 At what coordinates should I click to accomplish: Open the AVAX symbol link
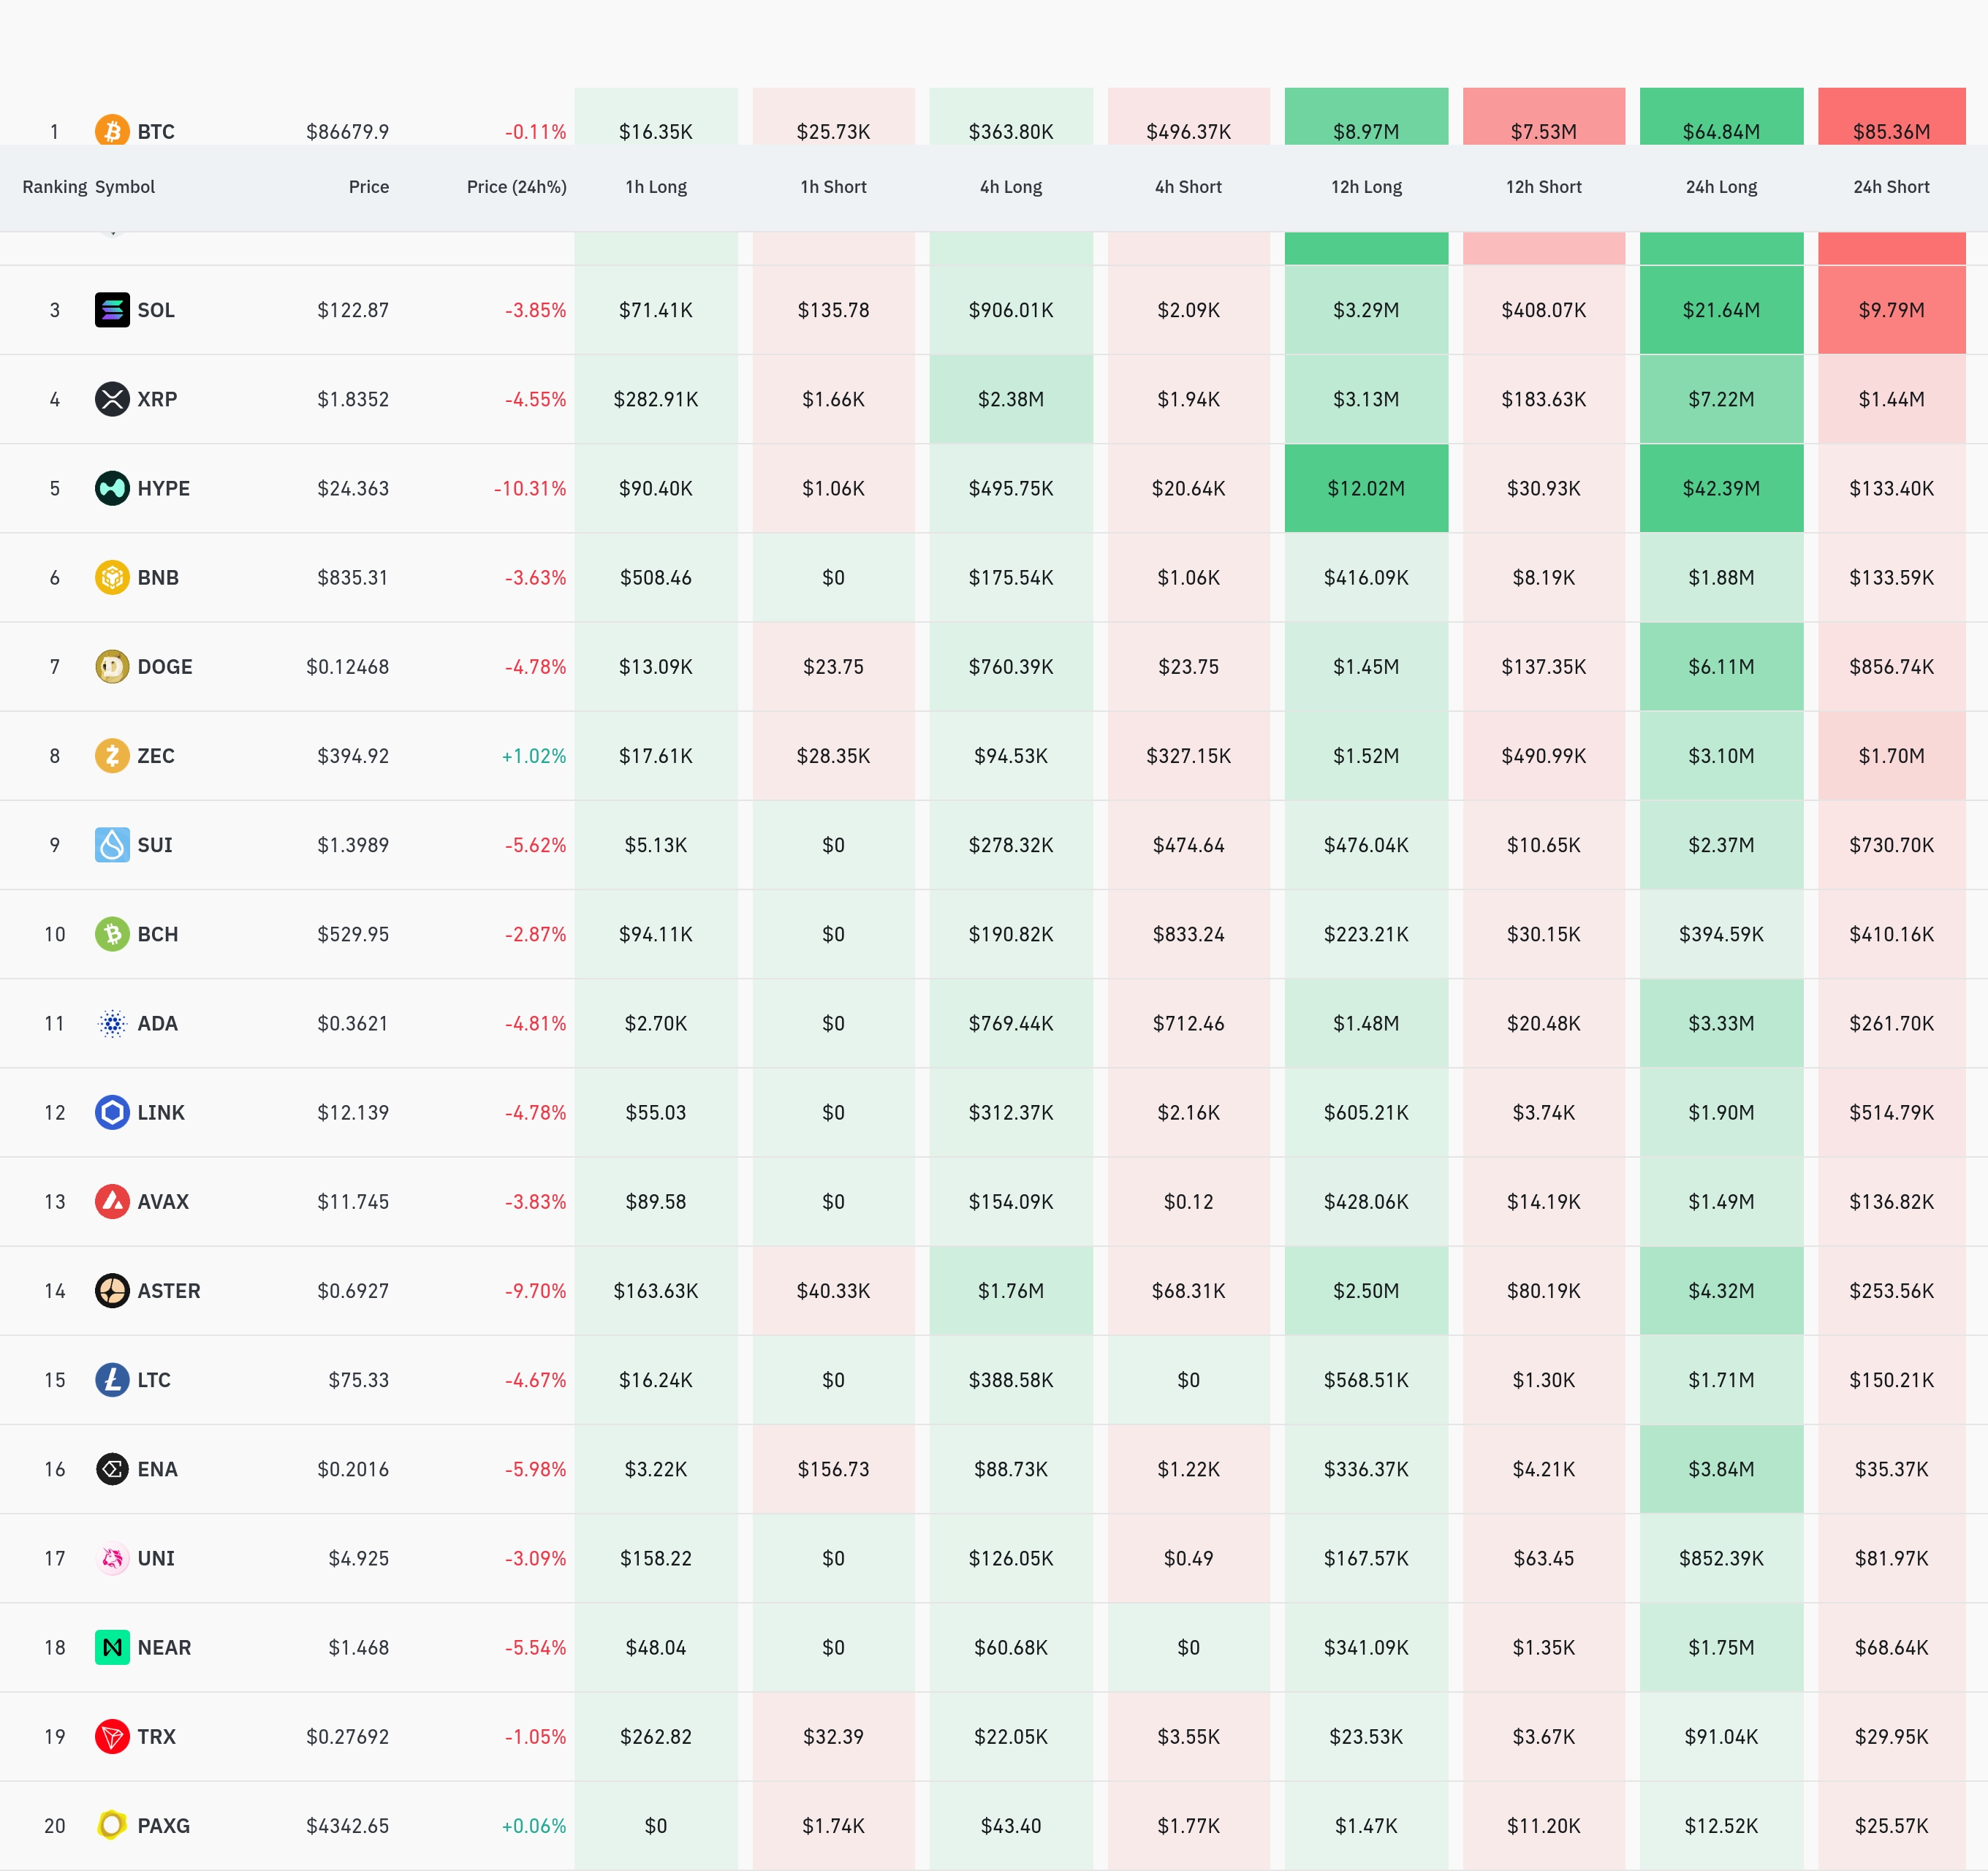(x=163, y=1201)
